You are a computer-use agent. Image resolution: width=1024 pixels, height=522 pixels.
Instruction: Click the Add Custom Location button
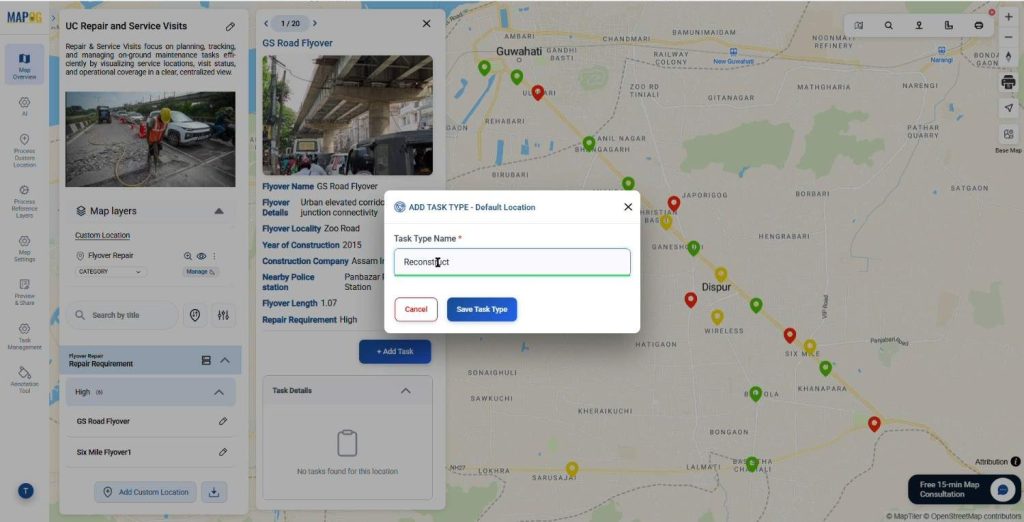point(146,492)
